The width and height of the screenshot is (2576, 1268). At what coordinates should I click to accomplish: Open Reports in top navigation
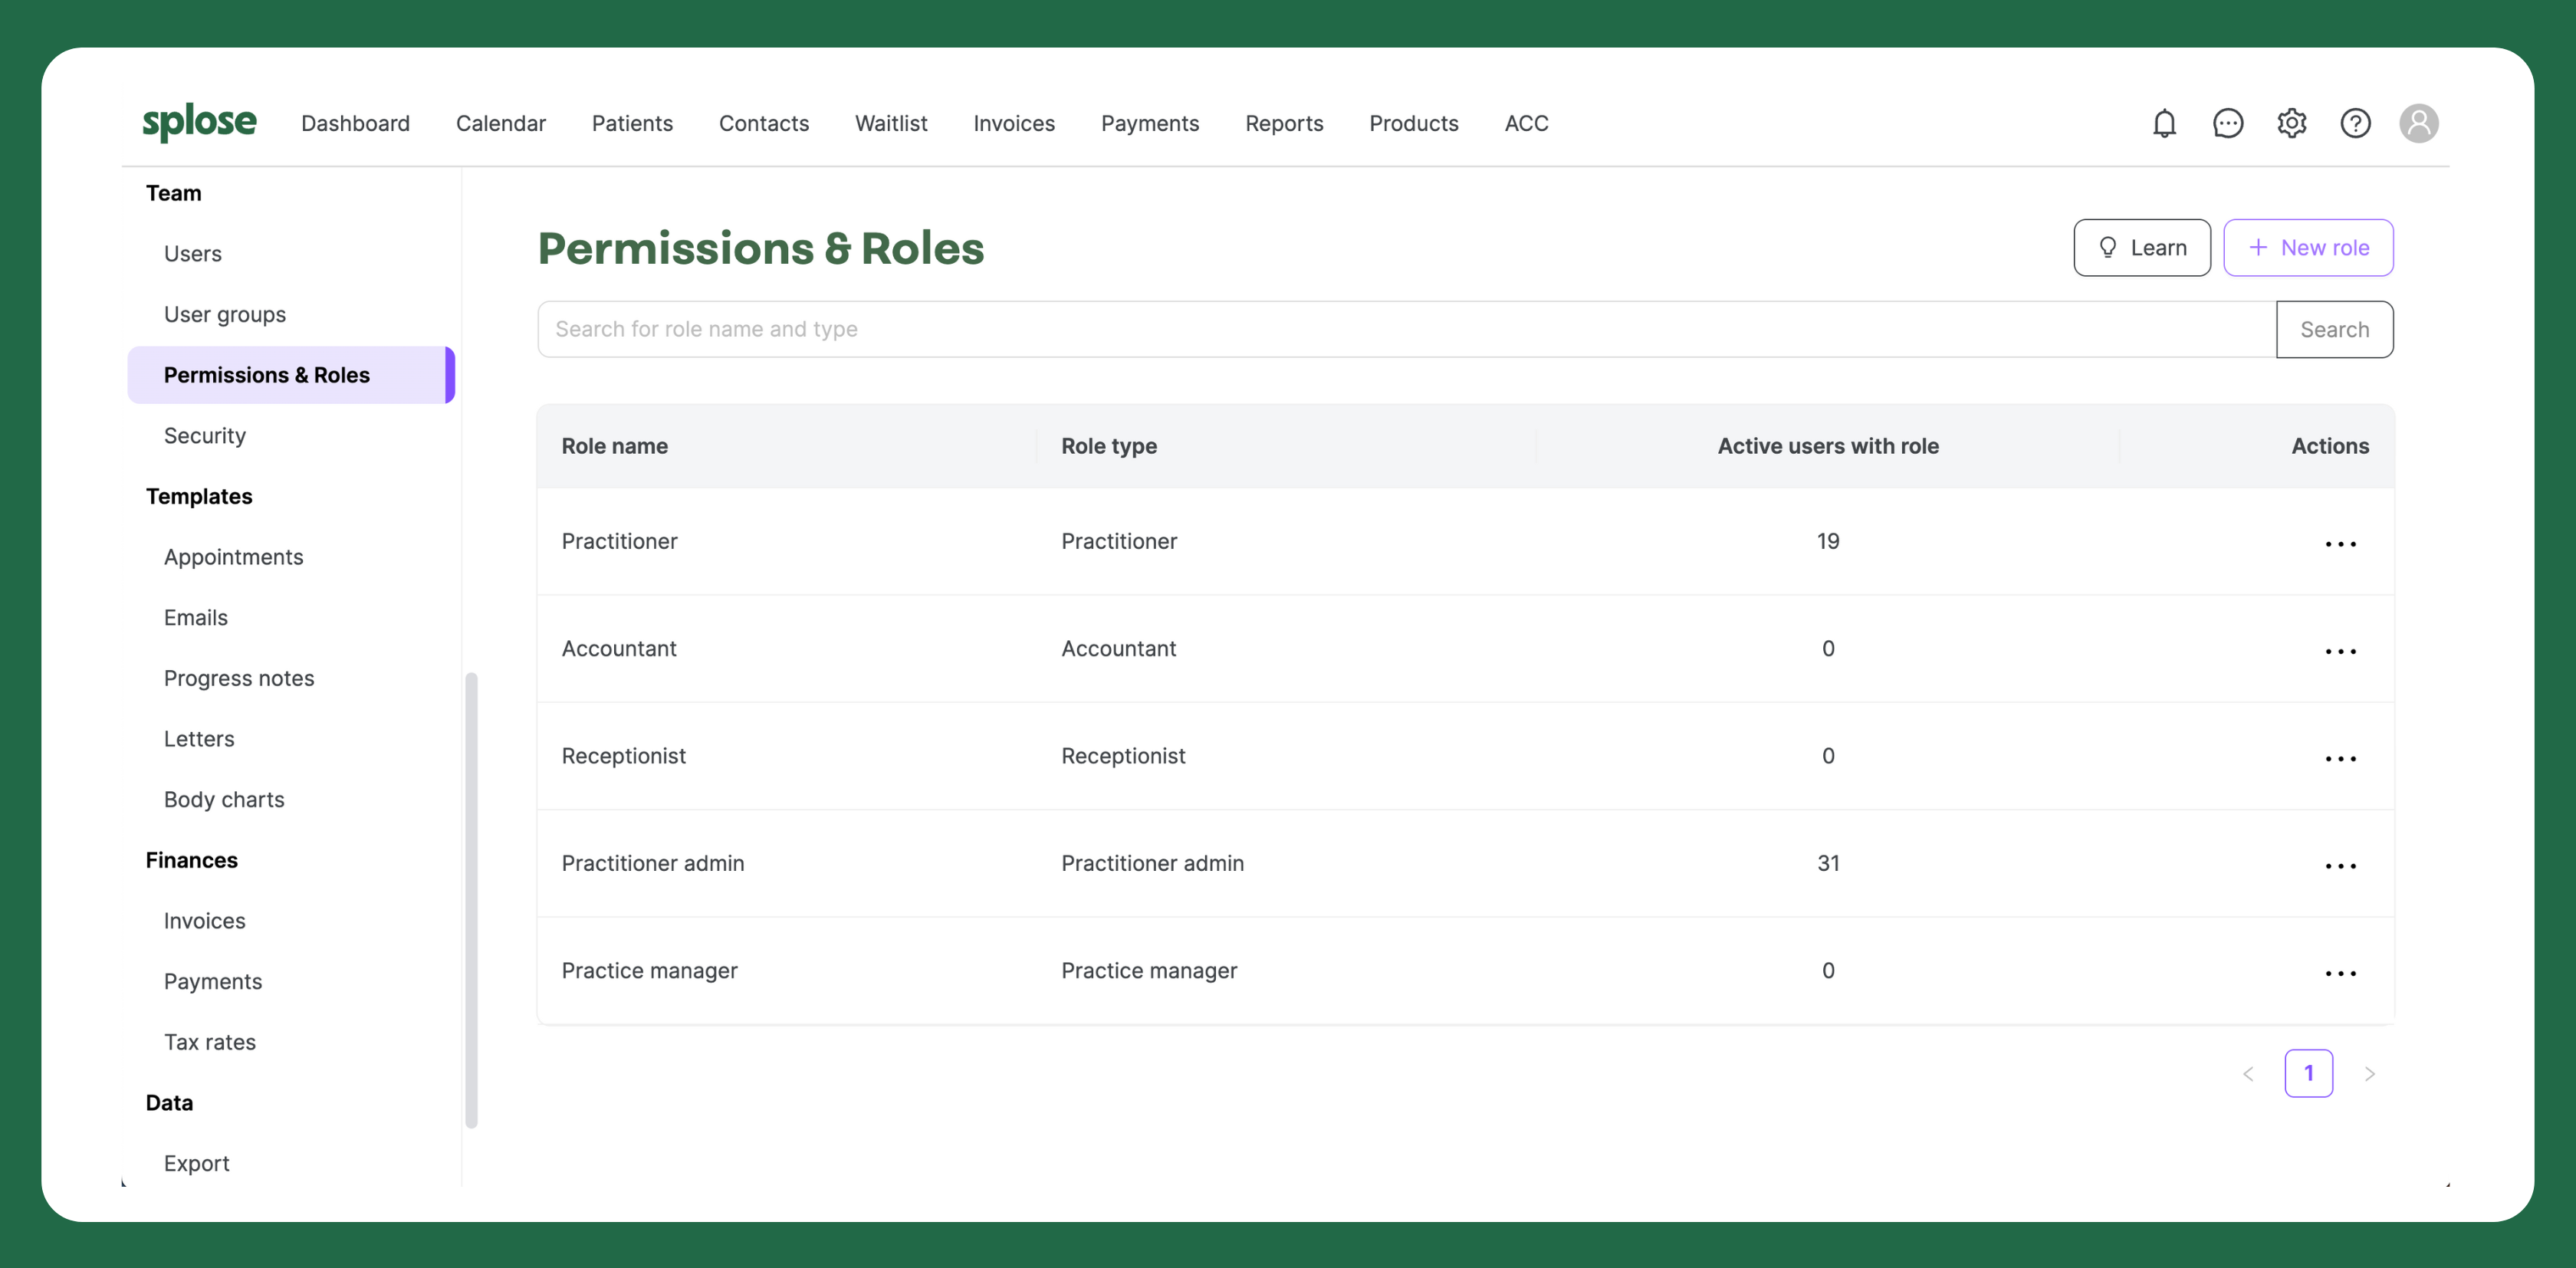1284,123
